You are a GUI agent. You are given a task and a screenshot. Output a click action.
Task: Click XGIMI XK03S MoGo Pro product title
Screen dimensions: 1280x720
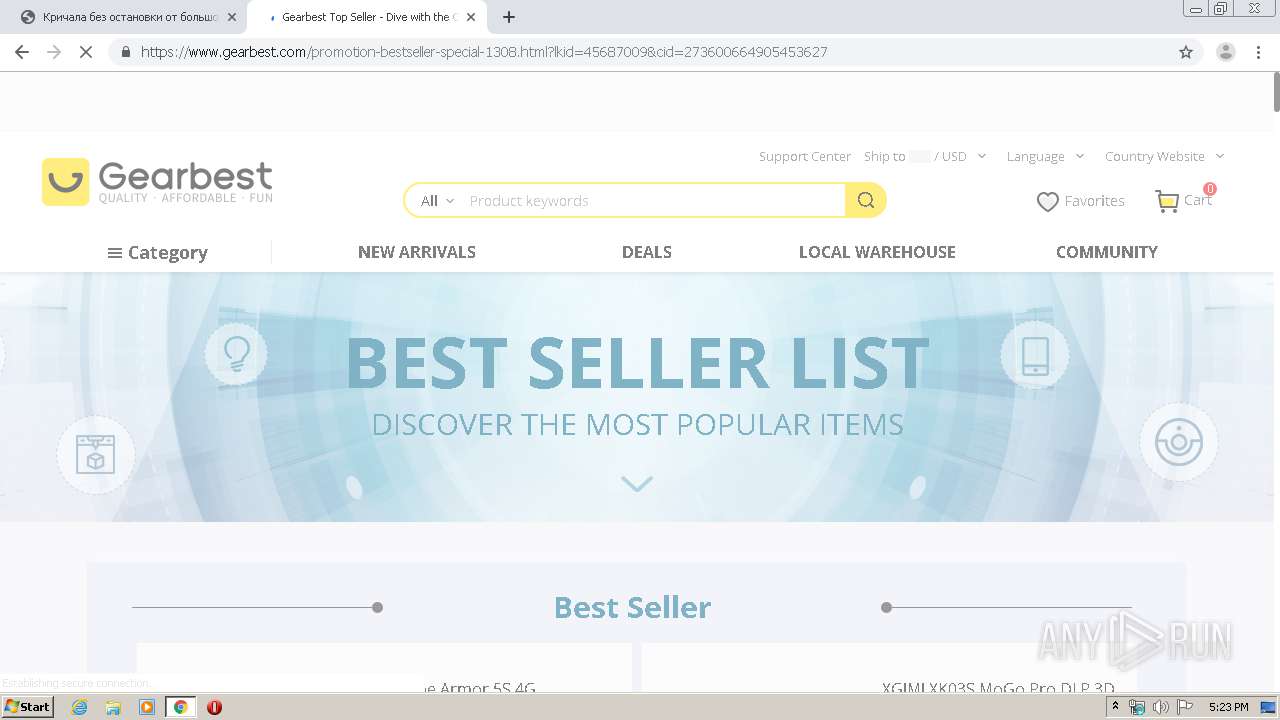tap(998, 688)
